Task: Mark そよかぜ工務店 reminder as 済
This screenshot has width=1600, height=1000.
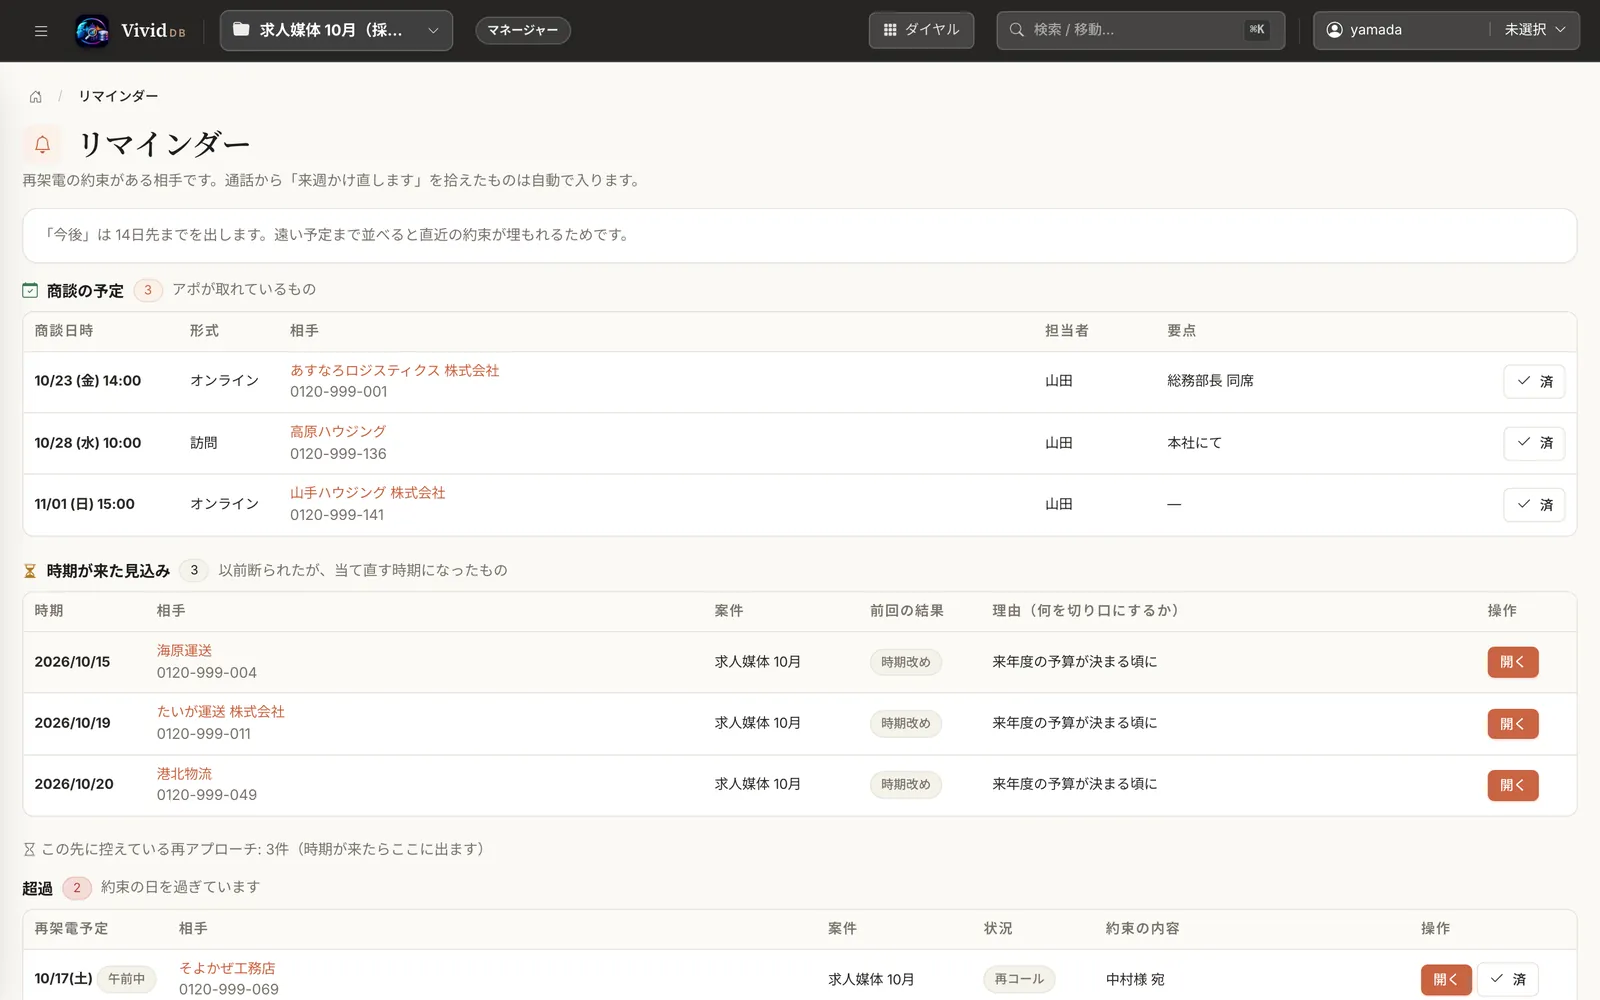Action: click(x=1508, y=979)
